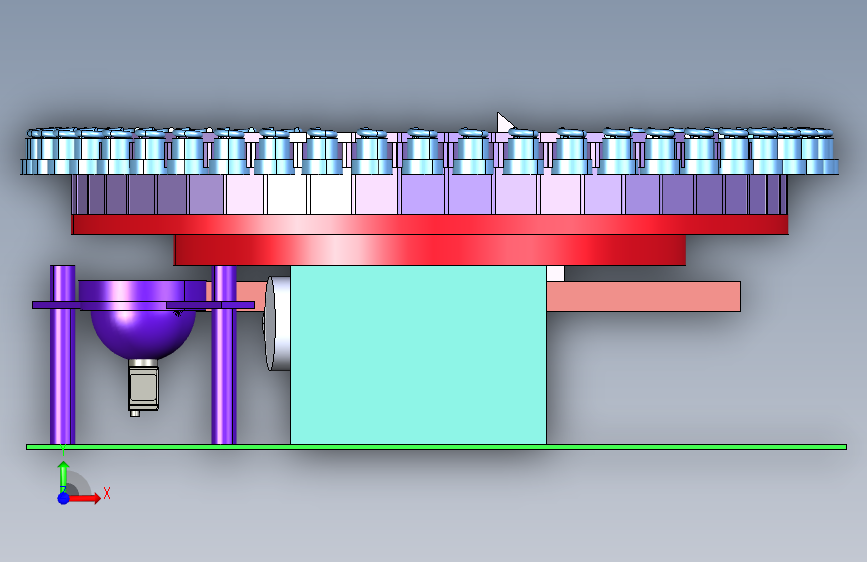Viewport: 867px width, 562px height.
Task: Select the small white block atop the salmon bar
Action: click(556, 273)
